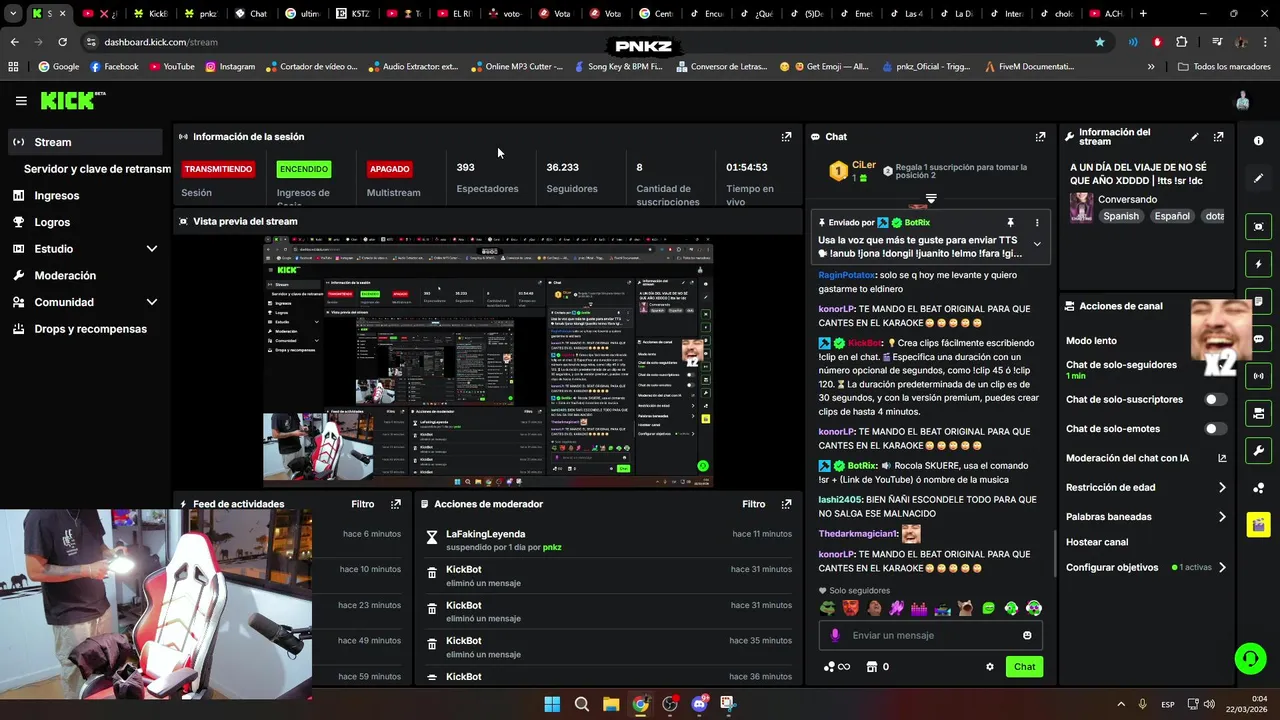This screenshot has width=1280, height=720.
Task: Click the Español tag
Action: tap(1173, 216)
